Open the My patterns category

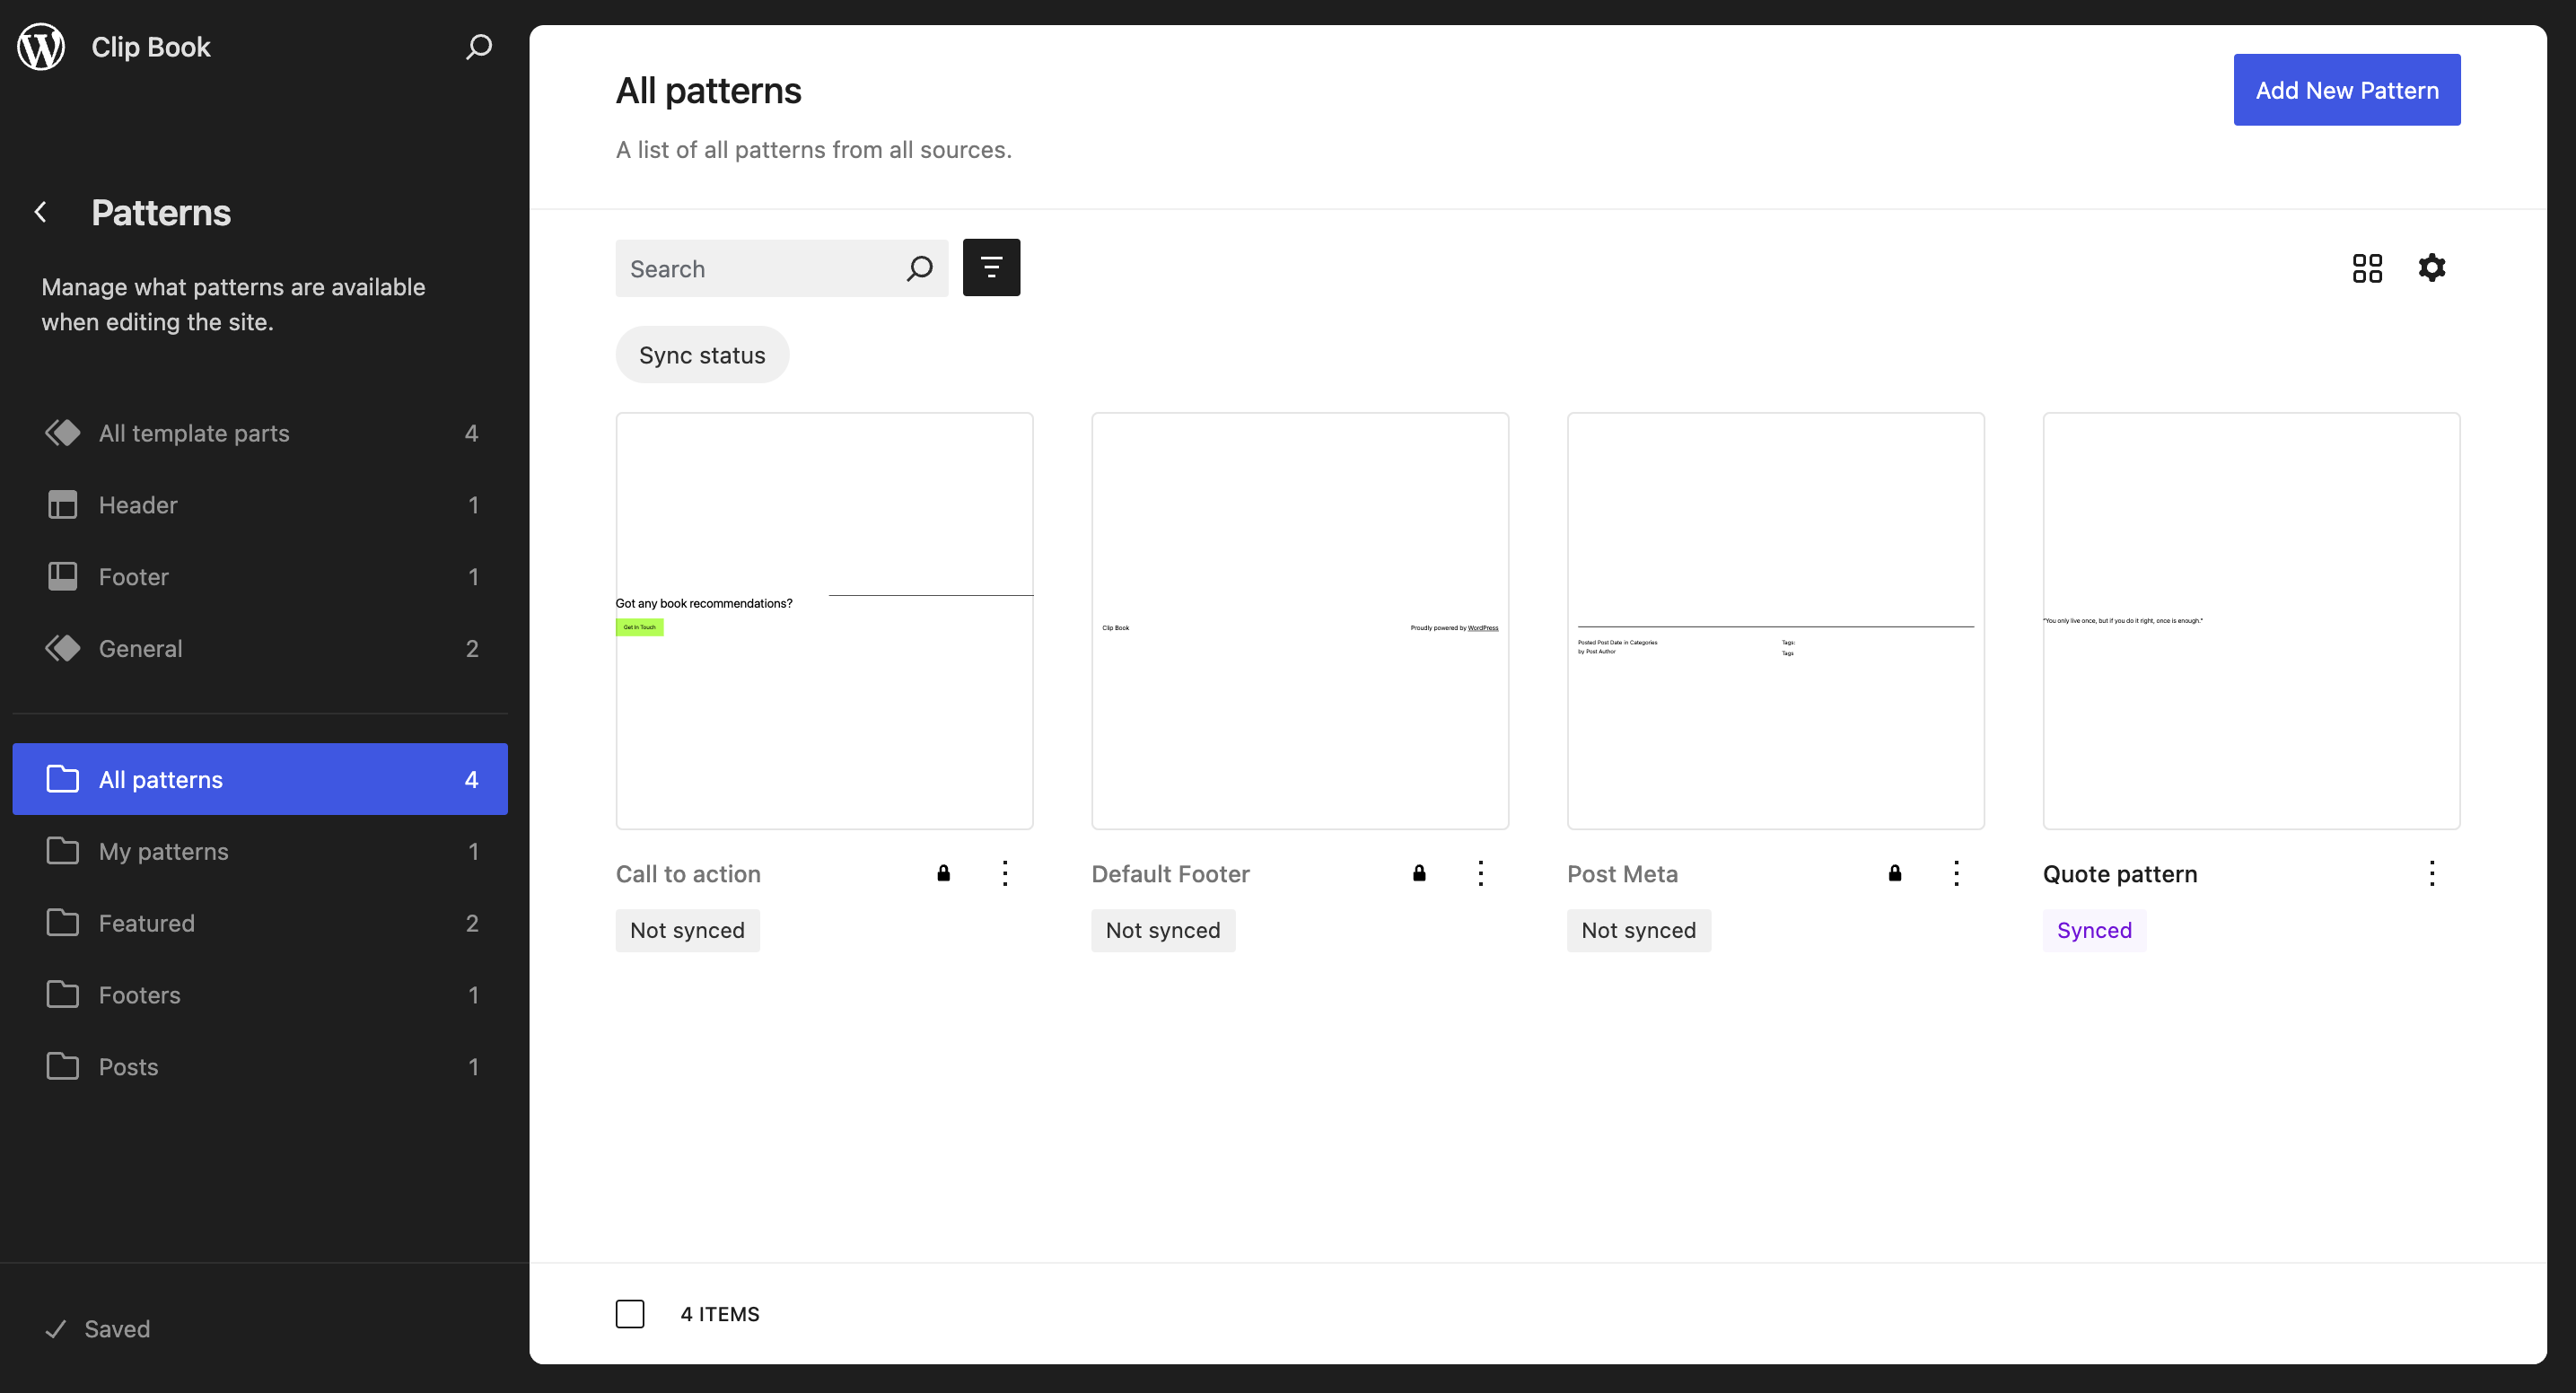(x=260, y=851)
